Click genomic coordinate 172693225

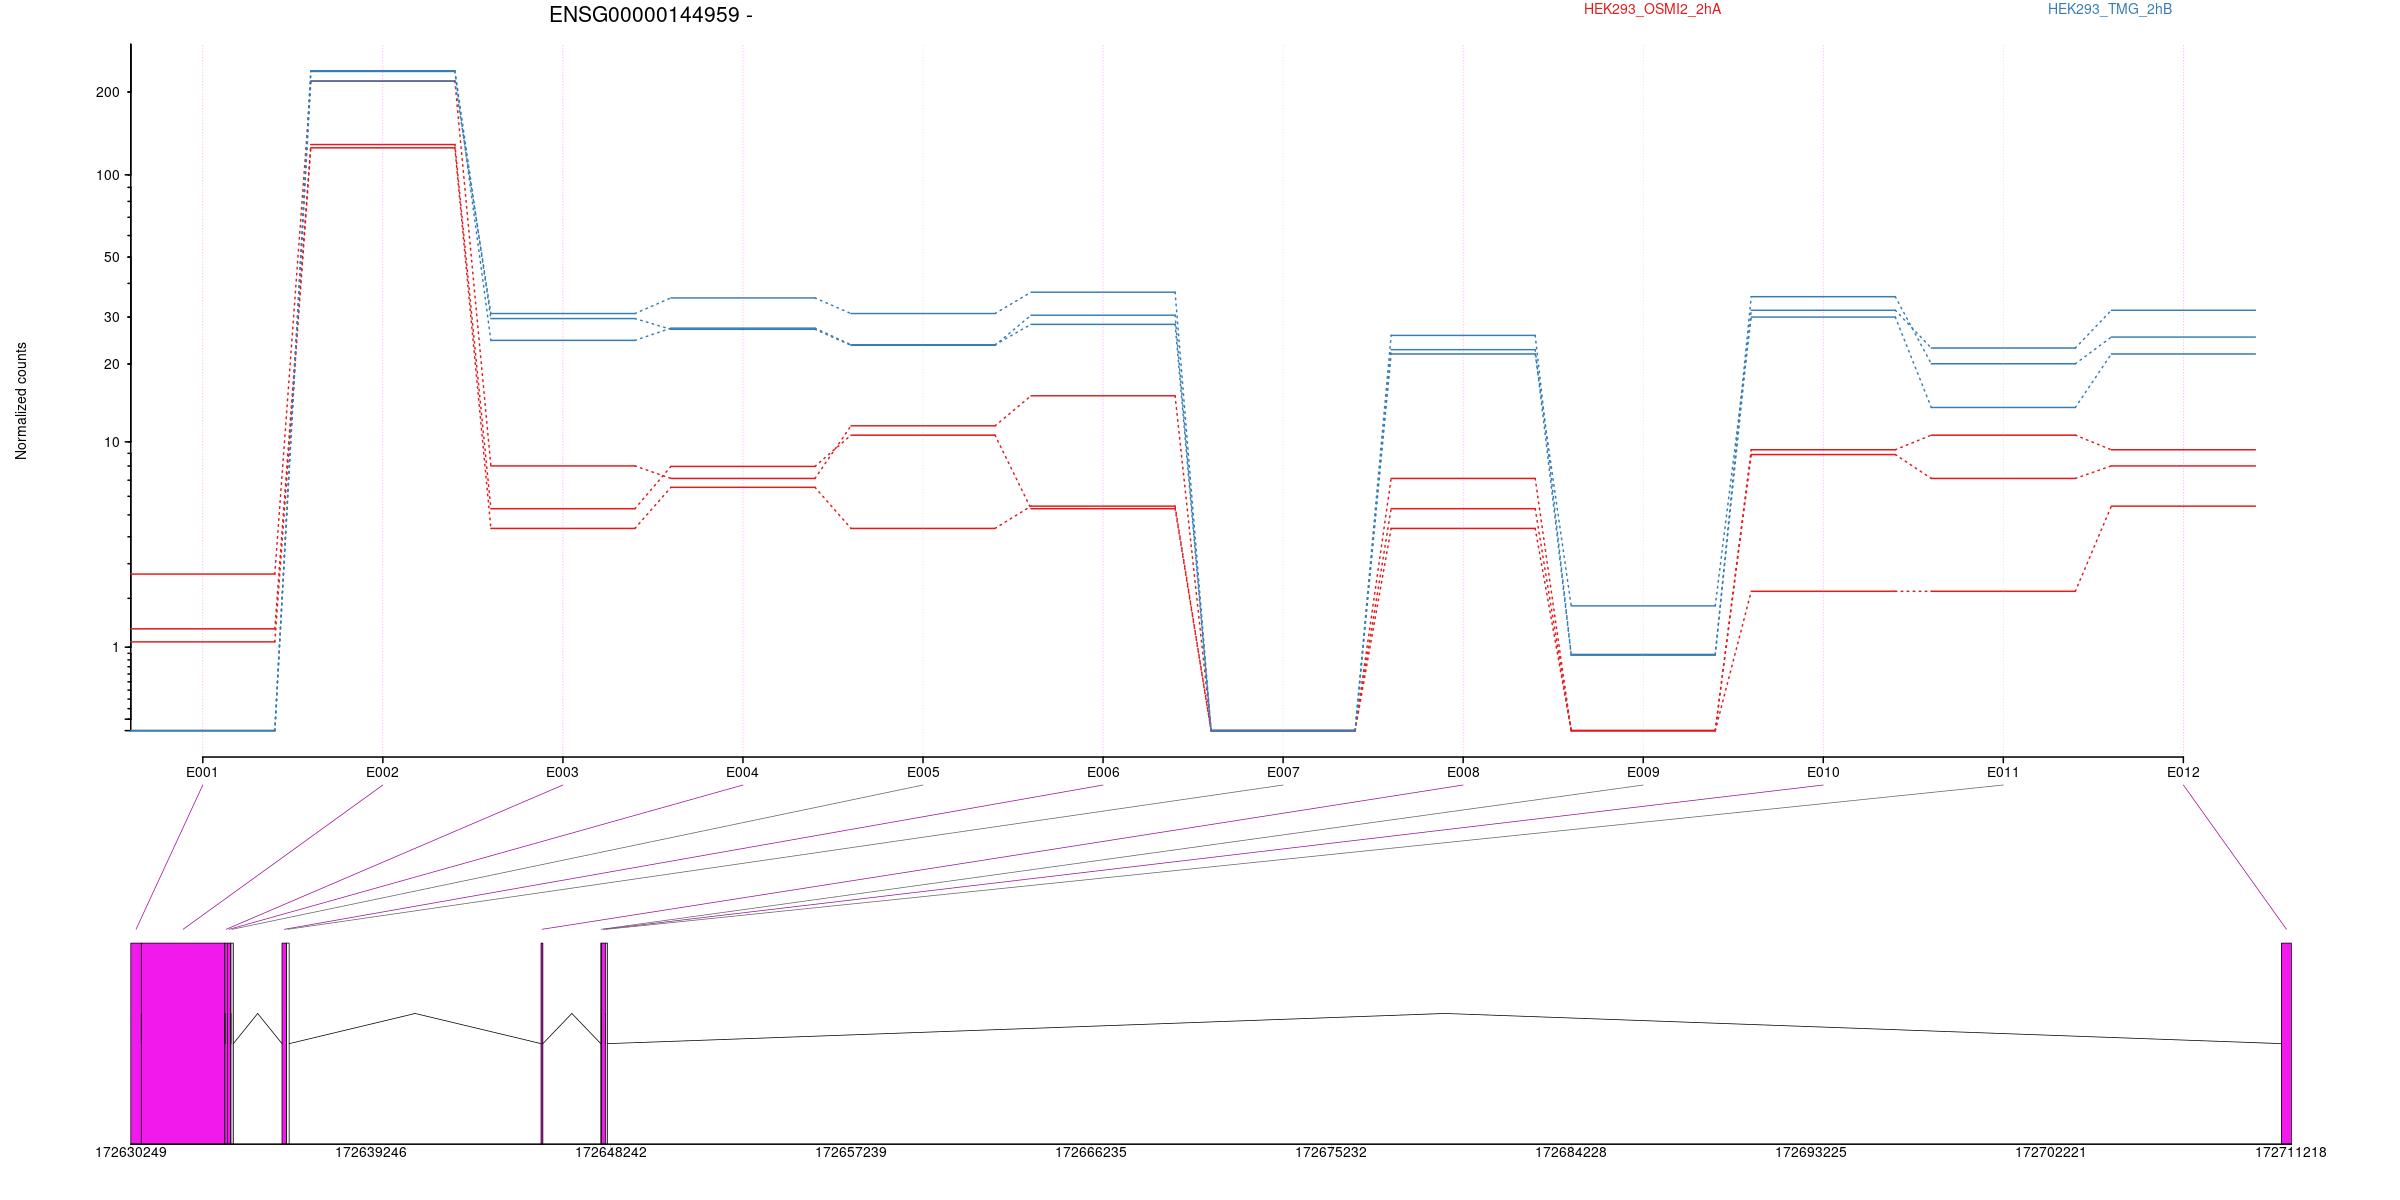click(x=1811, y=1152)
